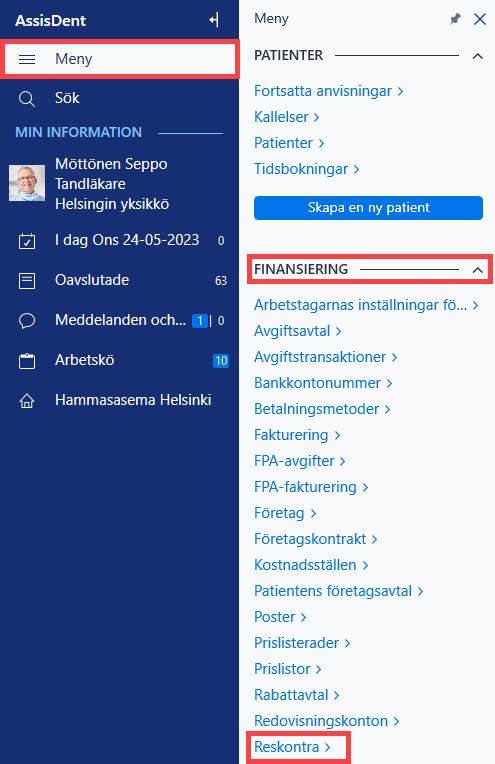Open Kallelser link
The width and height of the screenshot is (495, 764).
click(286, 117)
